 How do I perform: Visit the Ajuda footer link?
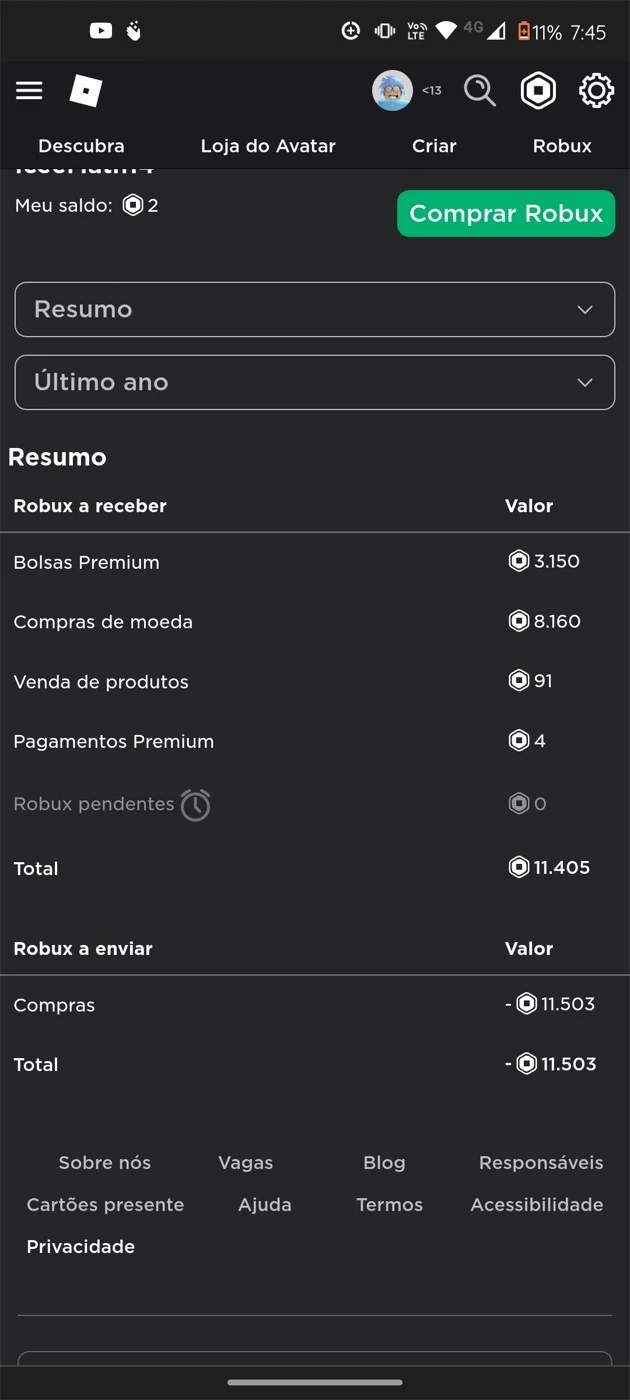point(265,1205)
